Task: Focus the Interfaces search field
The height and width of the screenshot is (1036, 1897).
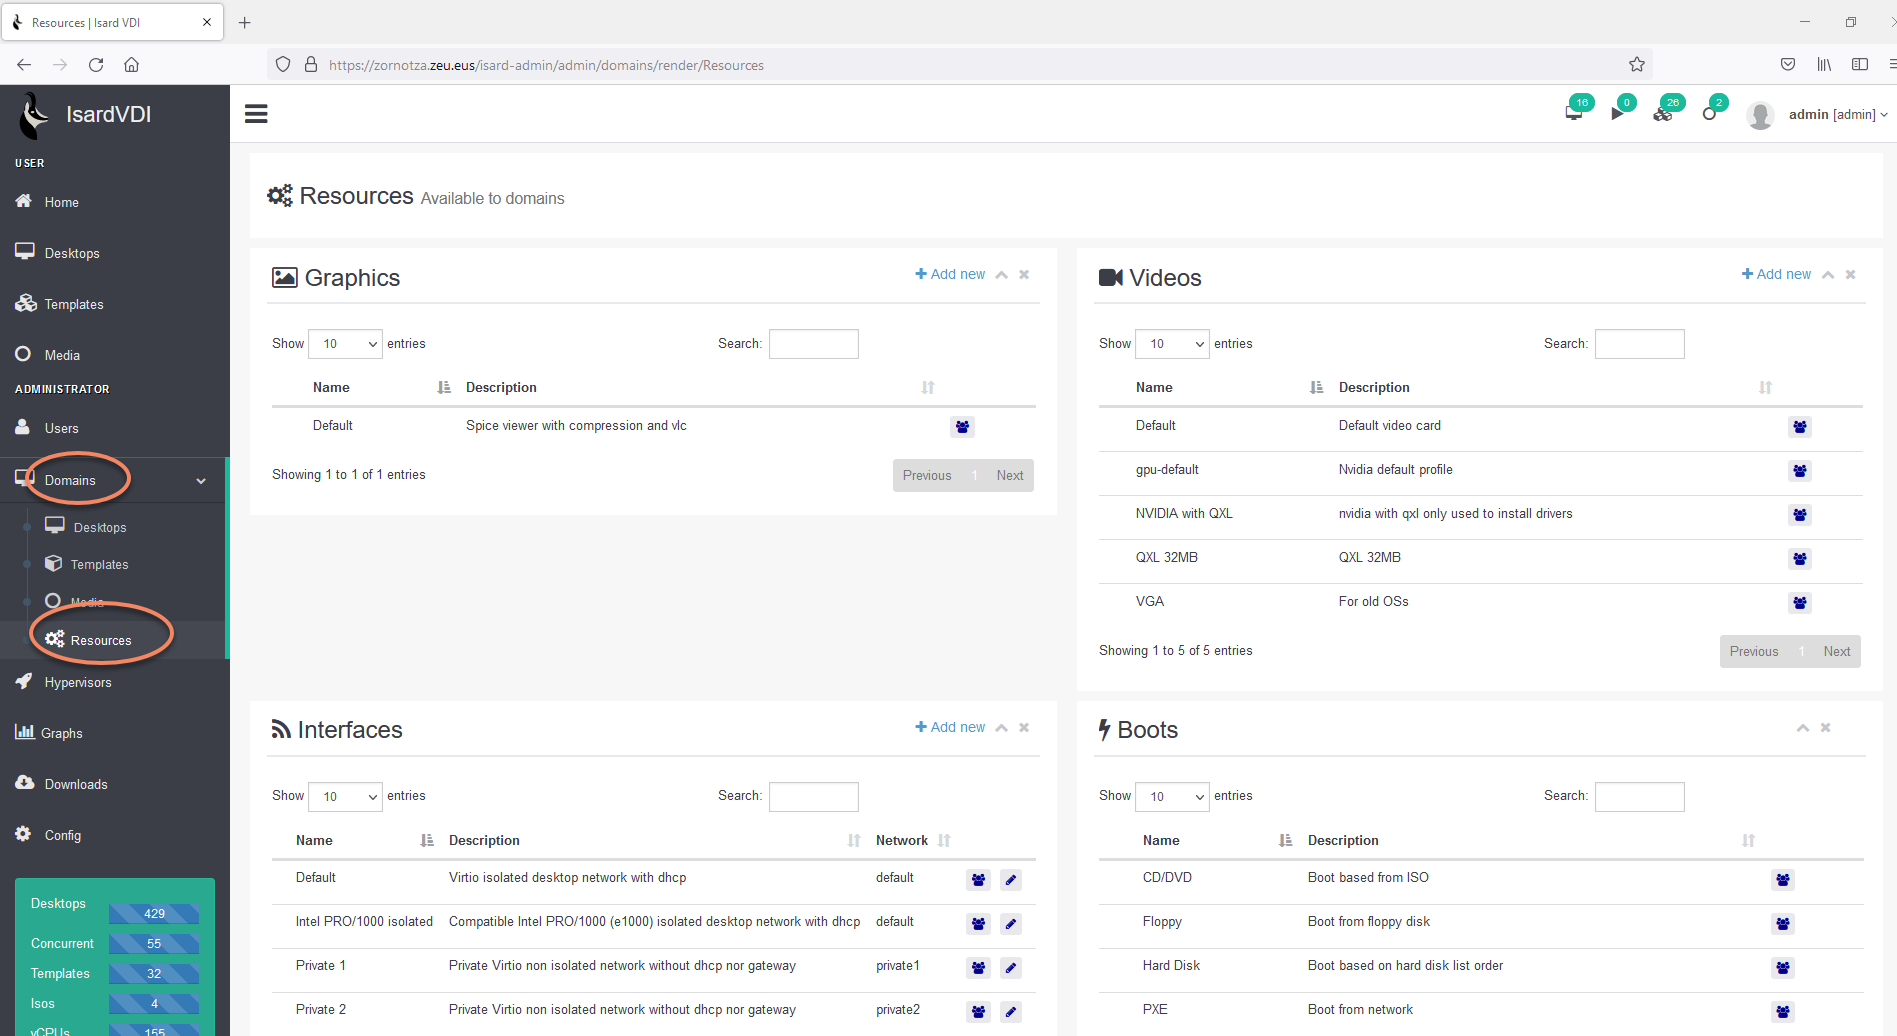Action: (813, 797)
